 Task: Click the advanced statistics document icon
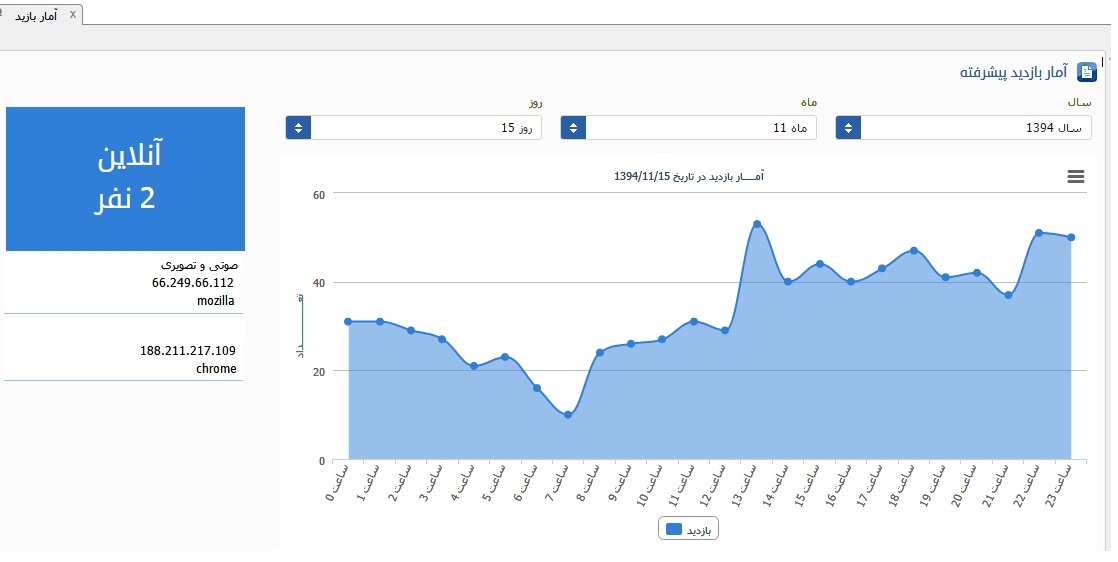[x=1087, y=72]
